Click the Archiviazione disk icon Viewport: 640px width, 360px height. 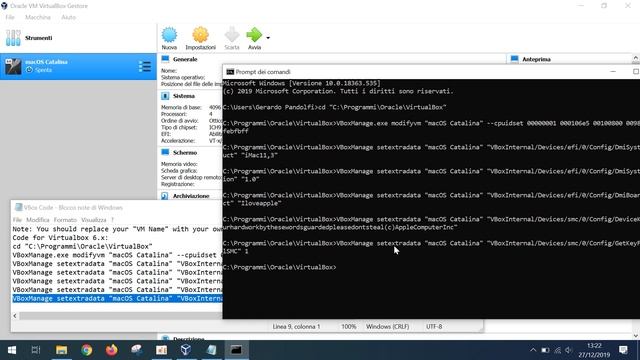click(x=165, y=196)
